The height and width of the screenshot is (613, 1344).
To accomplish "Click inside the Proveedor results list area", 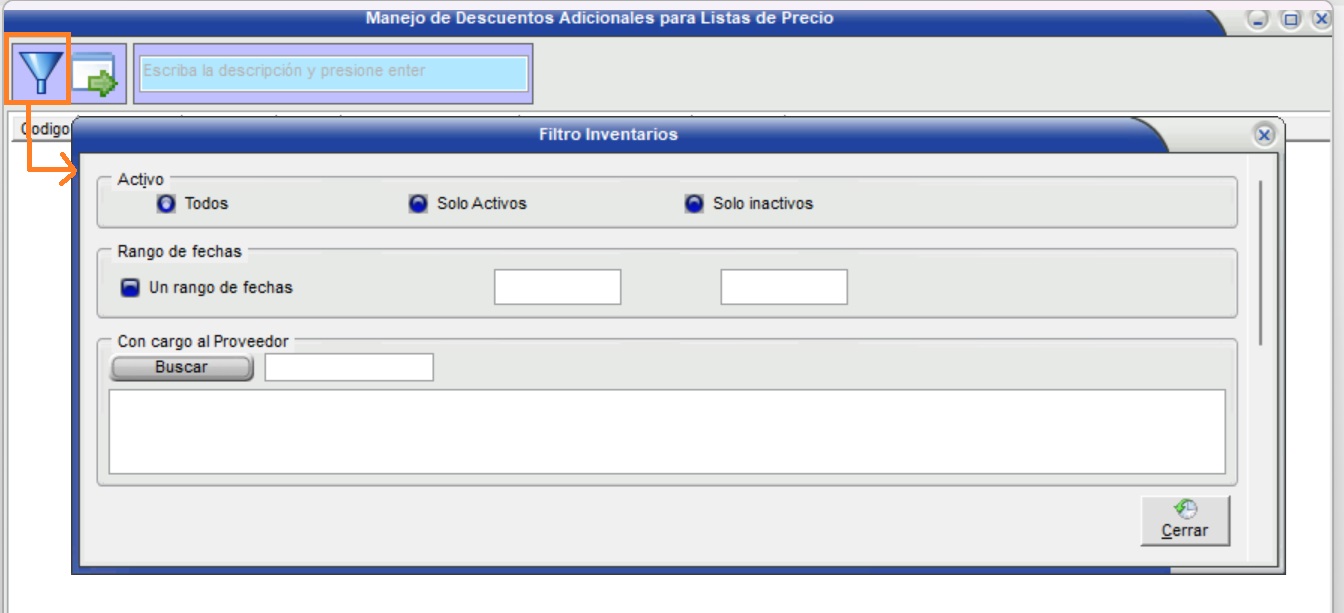I will tap(666, 431).
